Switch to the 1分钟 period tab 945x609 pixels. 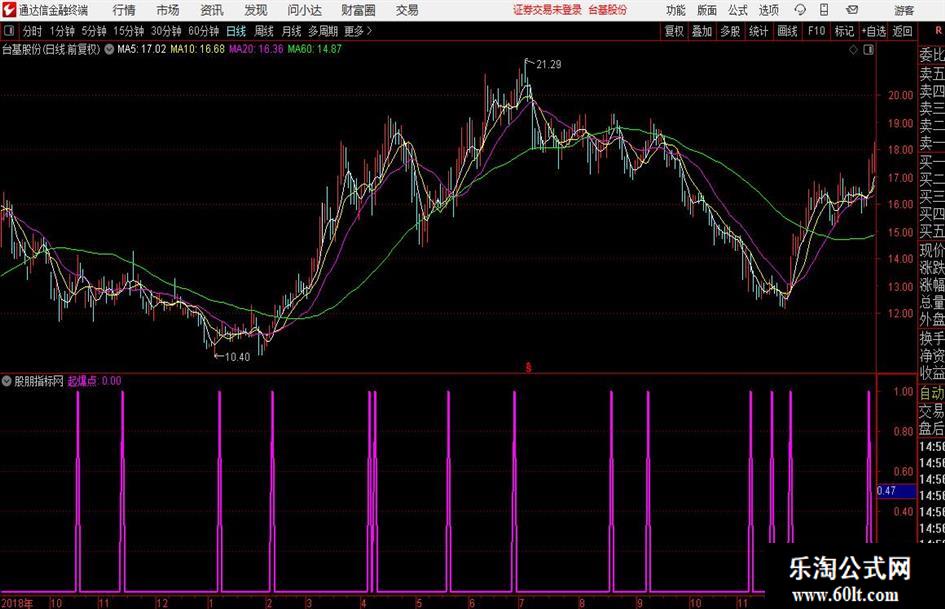click(61, 31)
